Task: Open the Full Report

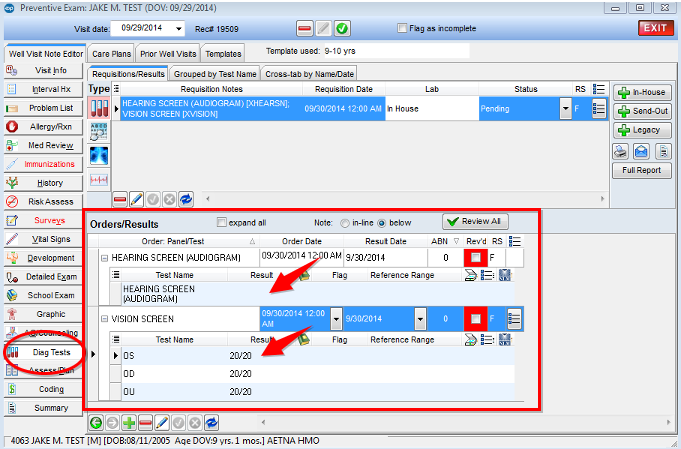Action: pos(642,170)
